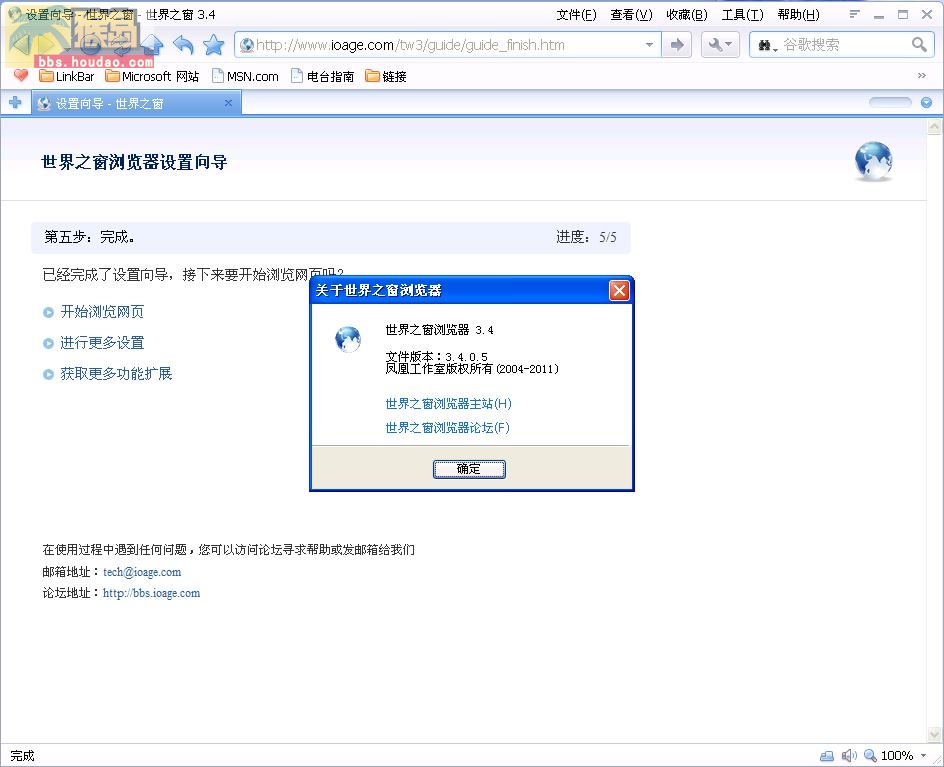Click the home toolbar icon
The width and height of the screenshot is (944, 767).
tap(153, 45)
